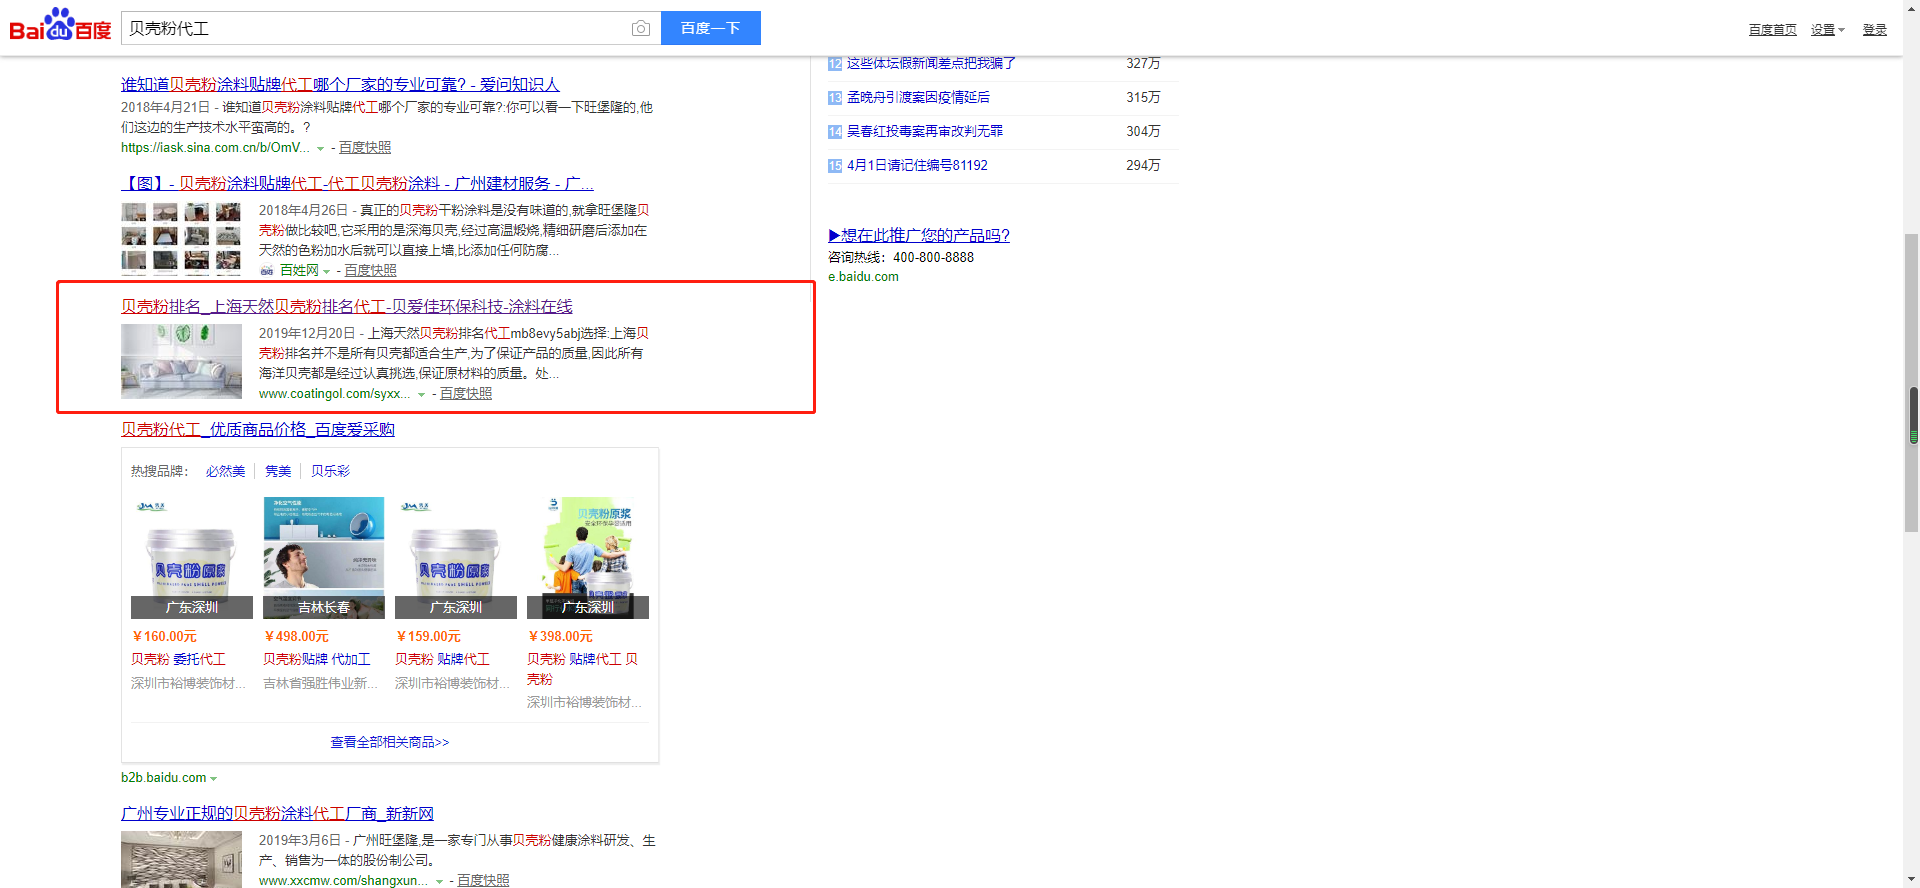1920x888 pixels.
Task: Open 百度快照 for the coatingol result
Action: 466,394
